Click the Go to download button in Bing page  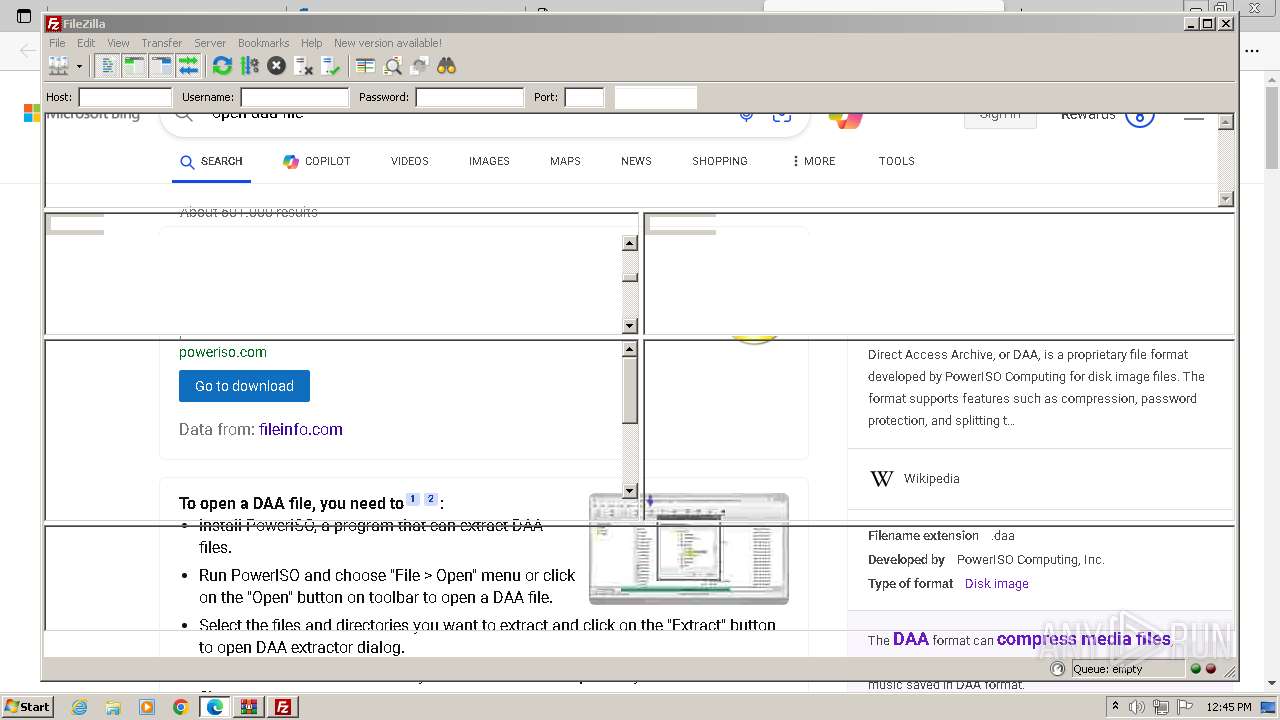coord(244,386)
